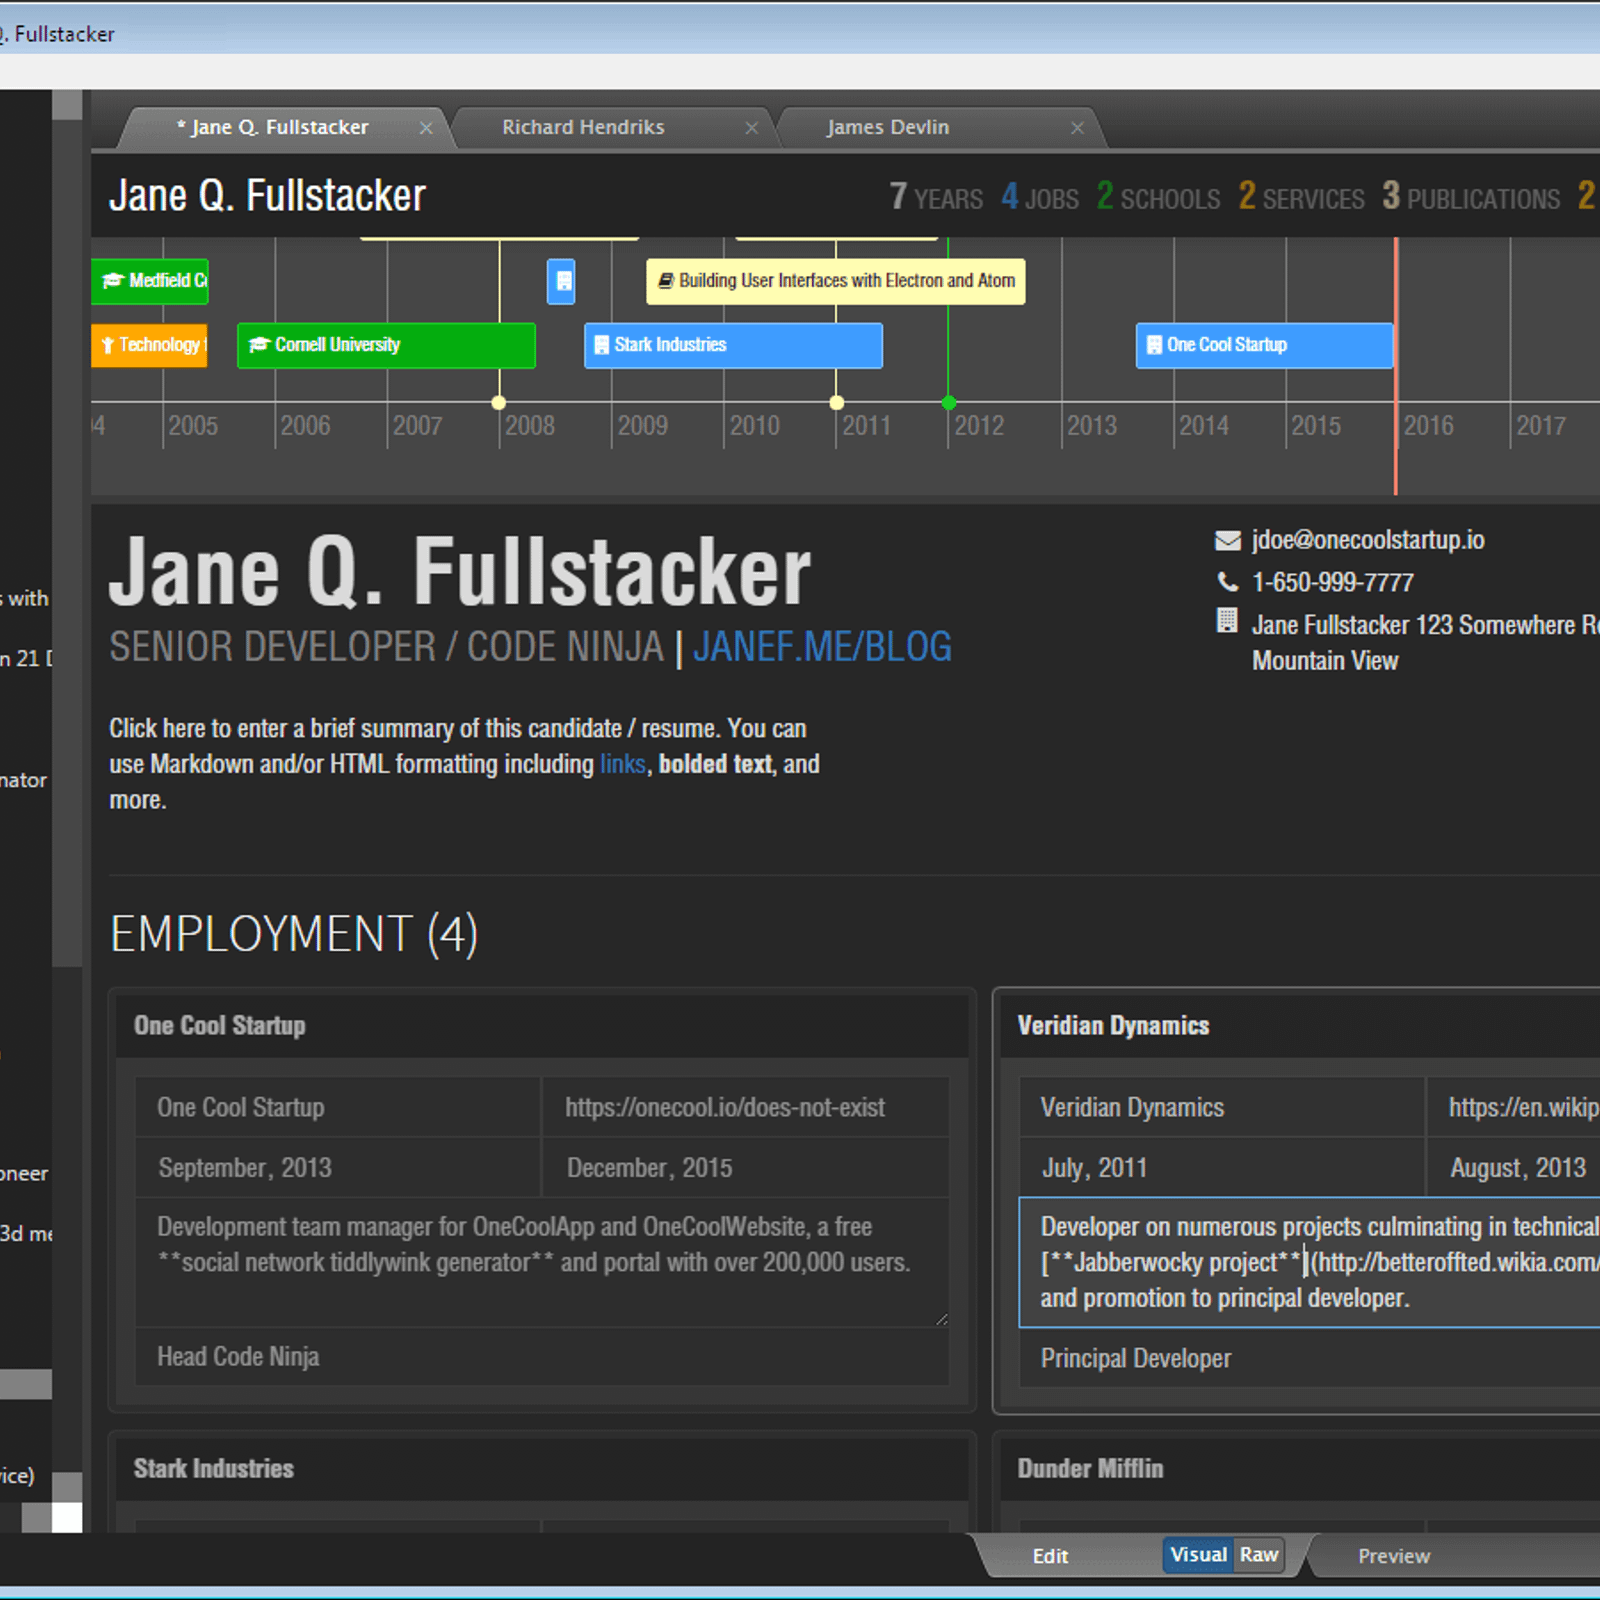Select Medfield school block on timeline
The image size is (1600, 1600).
[x=150, y=281]
